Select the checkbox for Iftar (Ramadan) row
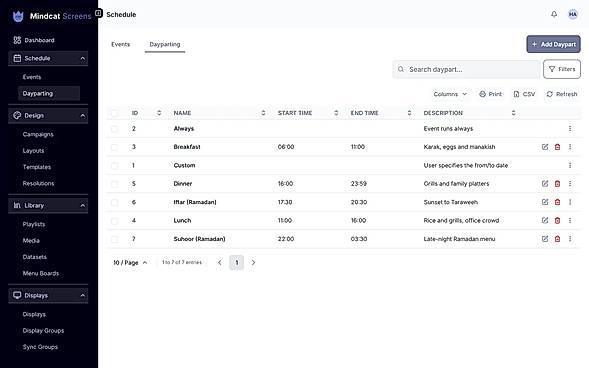The image size is (589, 368). point(115,202)
